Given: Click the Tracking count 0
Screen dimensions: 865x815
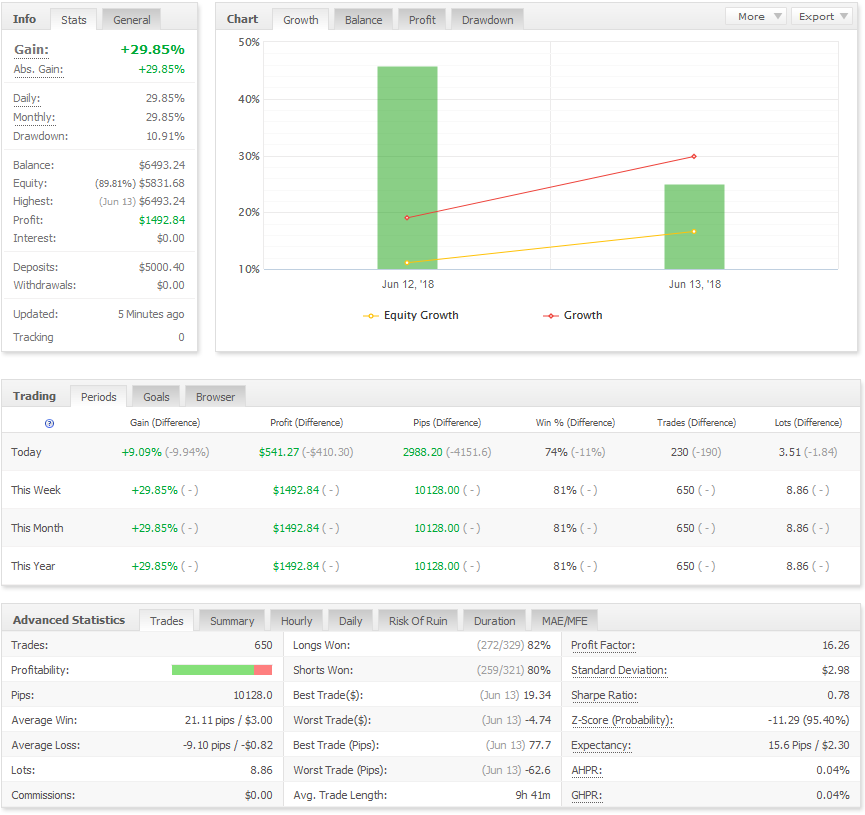Looking at the screenshot, I should pyautogui.click(x=181, y=337).
